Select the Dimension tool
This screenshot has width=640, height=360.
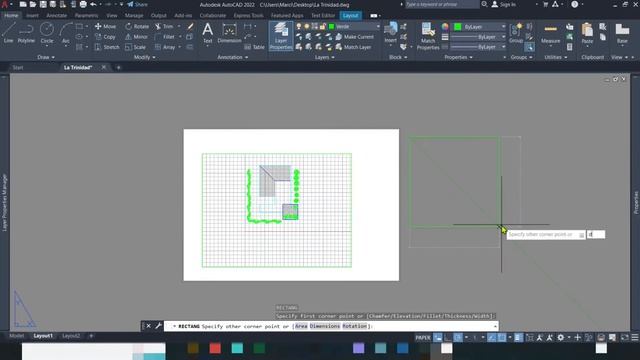[229, 33]
